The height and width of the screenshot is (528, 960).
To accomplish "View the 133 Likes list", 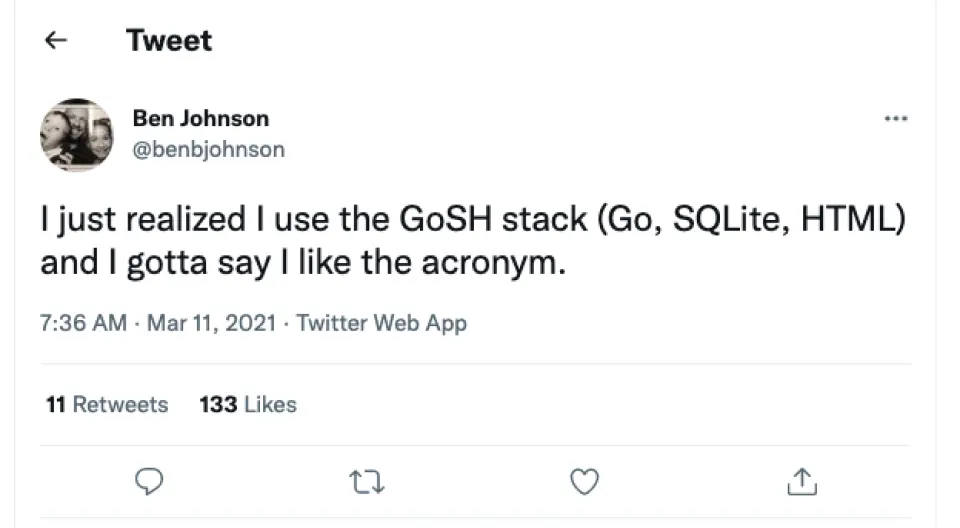I will click(x=248, y=404).
